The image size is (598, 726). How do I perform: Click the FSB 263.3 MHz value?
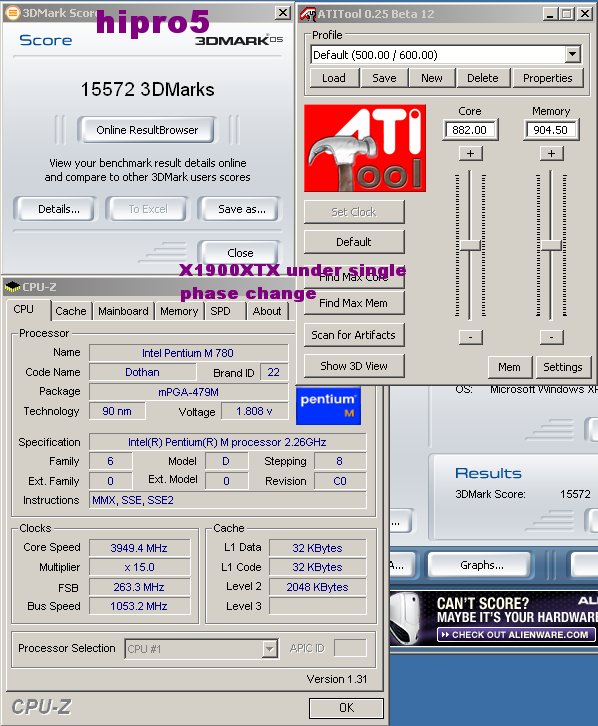pyautogui.click(x=139, y=587)
